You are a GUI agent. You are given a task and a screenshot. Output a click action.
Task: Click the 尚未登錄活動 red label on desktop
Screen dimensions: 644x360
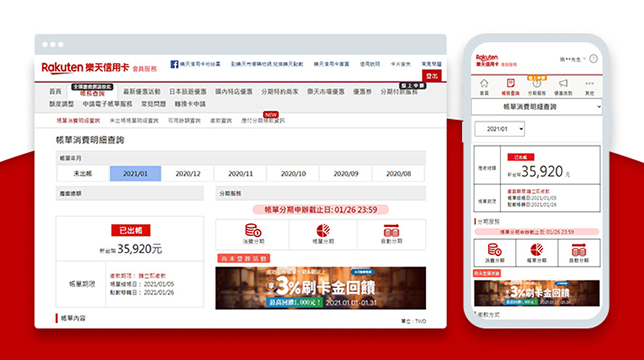[244, 258]
